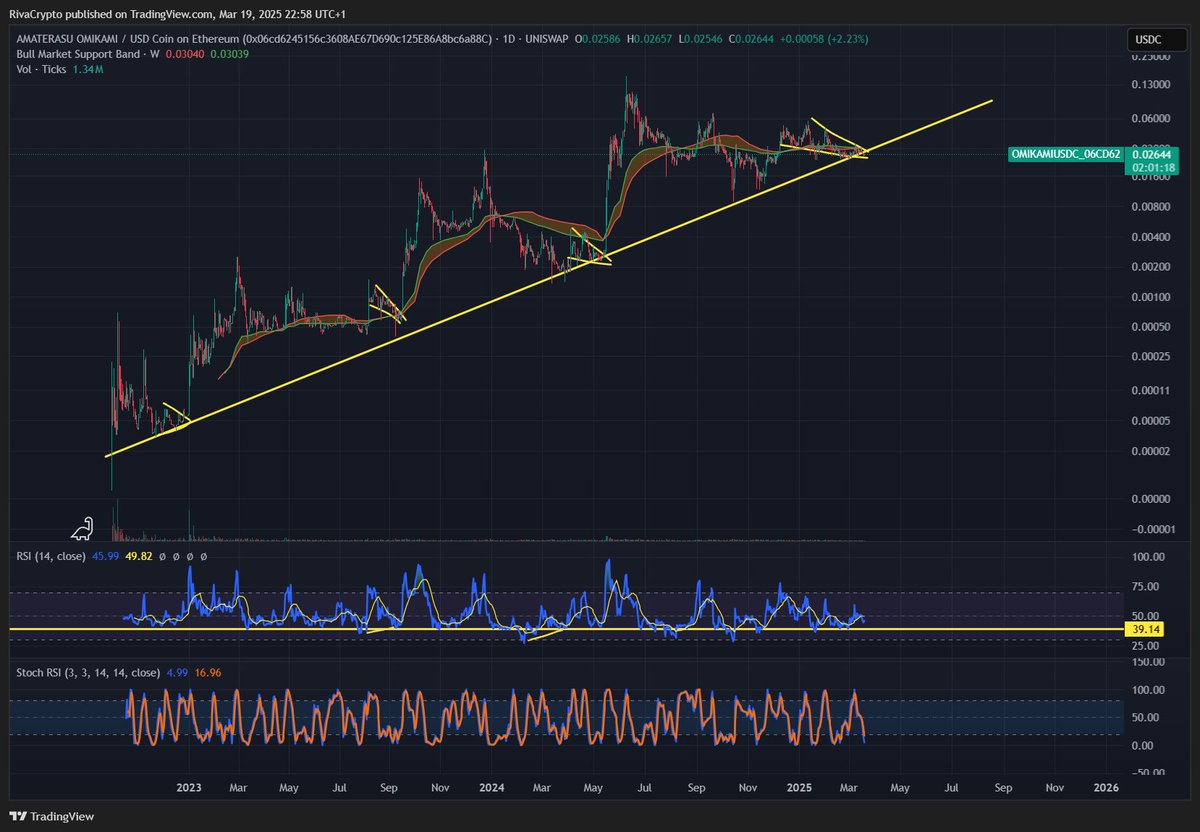Click the -50.00 Stoch RSI axis label
This screenshot has height=832, width=1200.
1150,773
